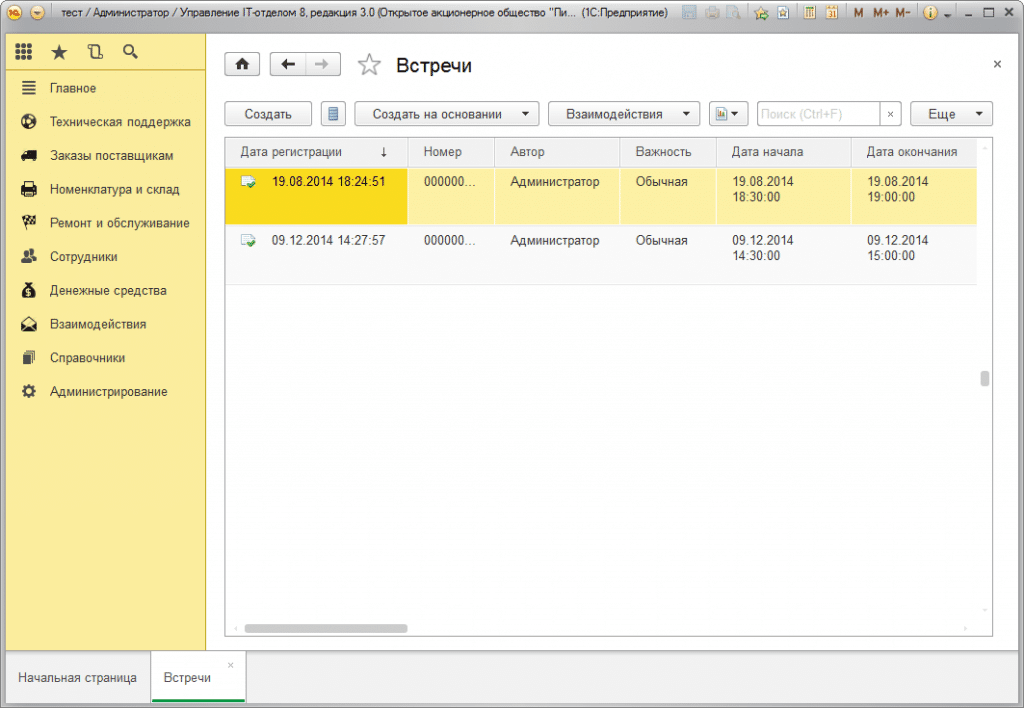
Task: Open the favorites star in sidebar
Action: click(59, 52)
